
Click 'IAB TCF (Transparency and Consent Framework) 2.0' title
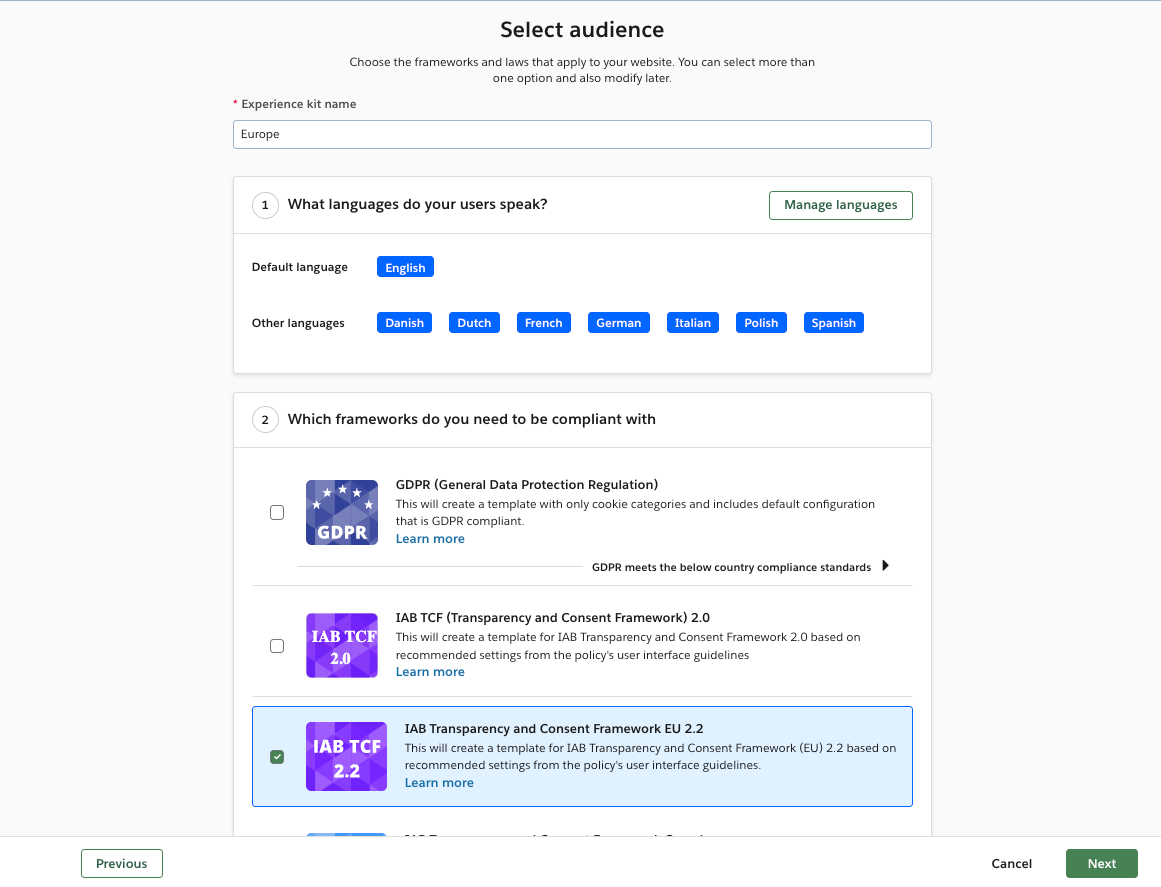(x=552, y=617)
